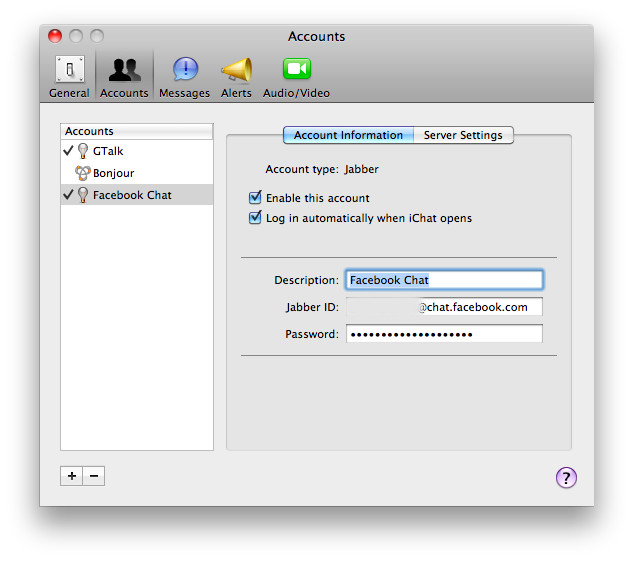Open the Audio/Video preferences pane
634x561 pixels.
pos(296,76)
